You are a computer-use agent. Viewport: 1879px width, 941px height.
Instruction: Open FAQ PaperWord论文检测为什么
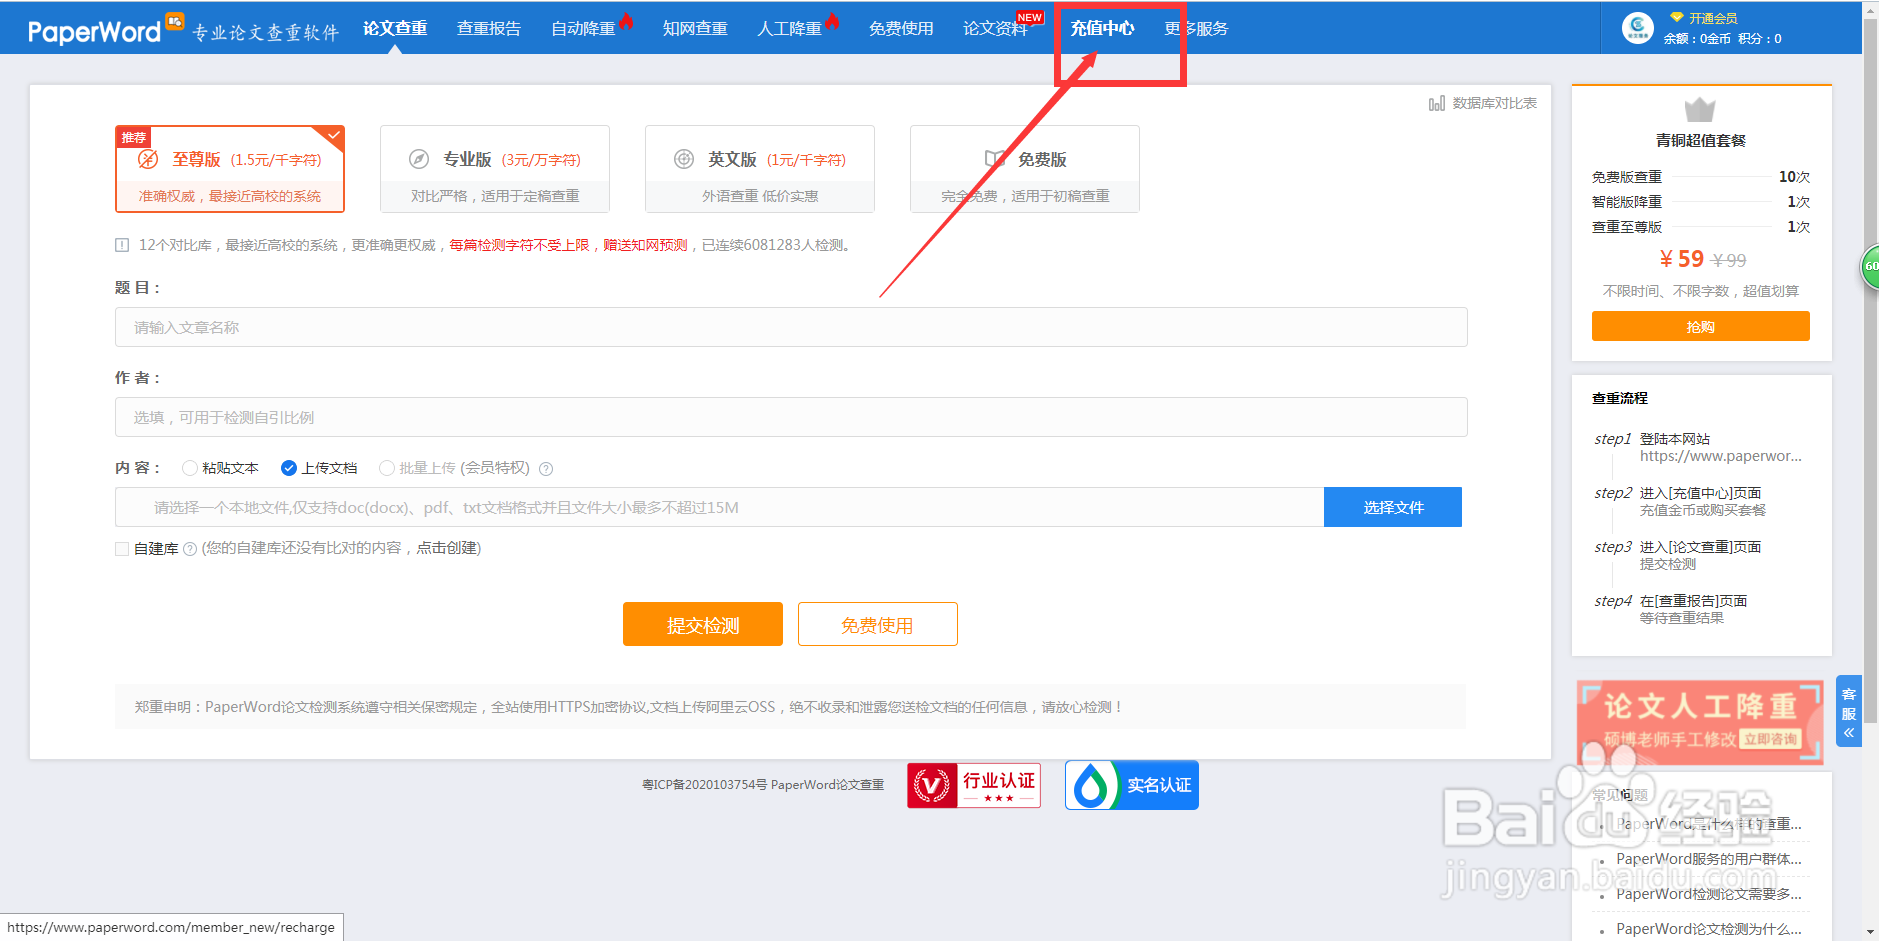1709,929
